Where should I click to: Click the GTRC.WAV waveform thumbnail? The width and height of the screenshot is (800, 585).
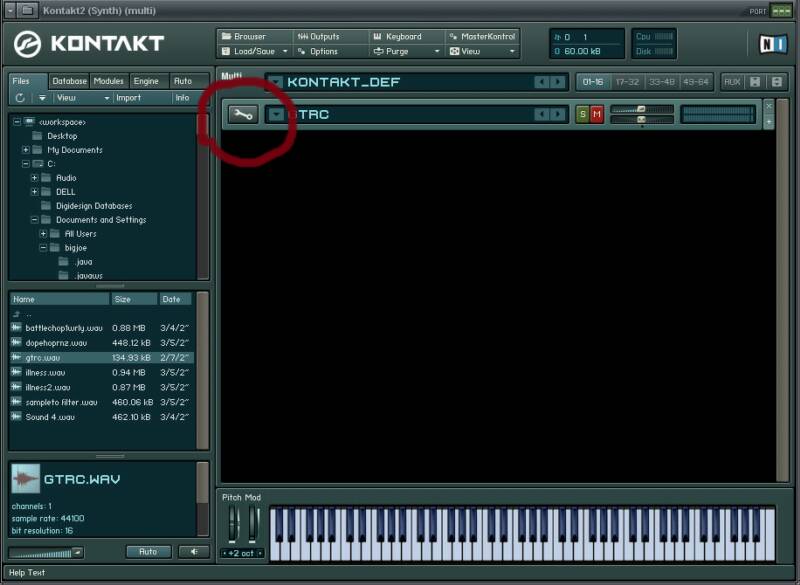click(25, 478)
